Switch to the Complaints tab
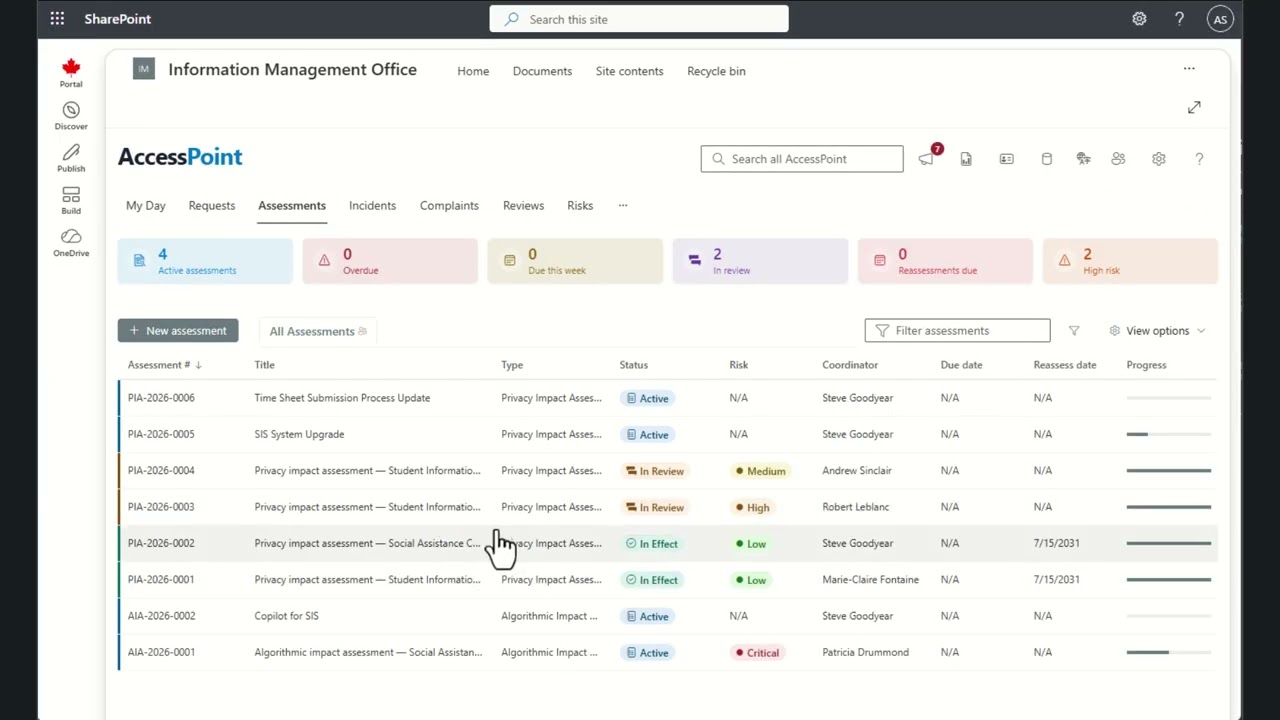 tap(449, 205)
